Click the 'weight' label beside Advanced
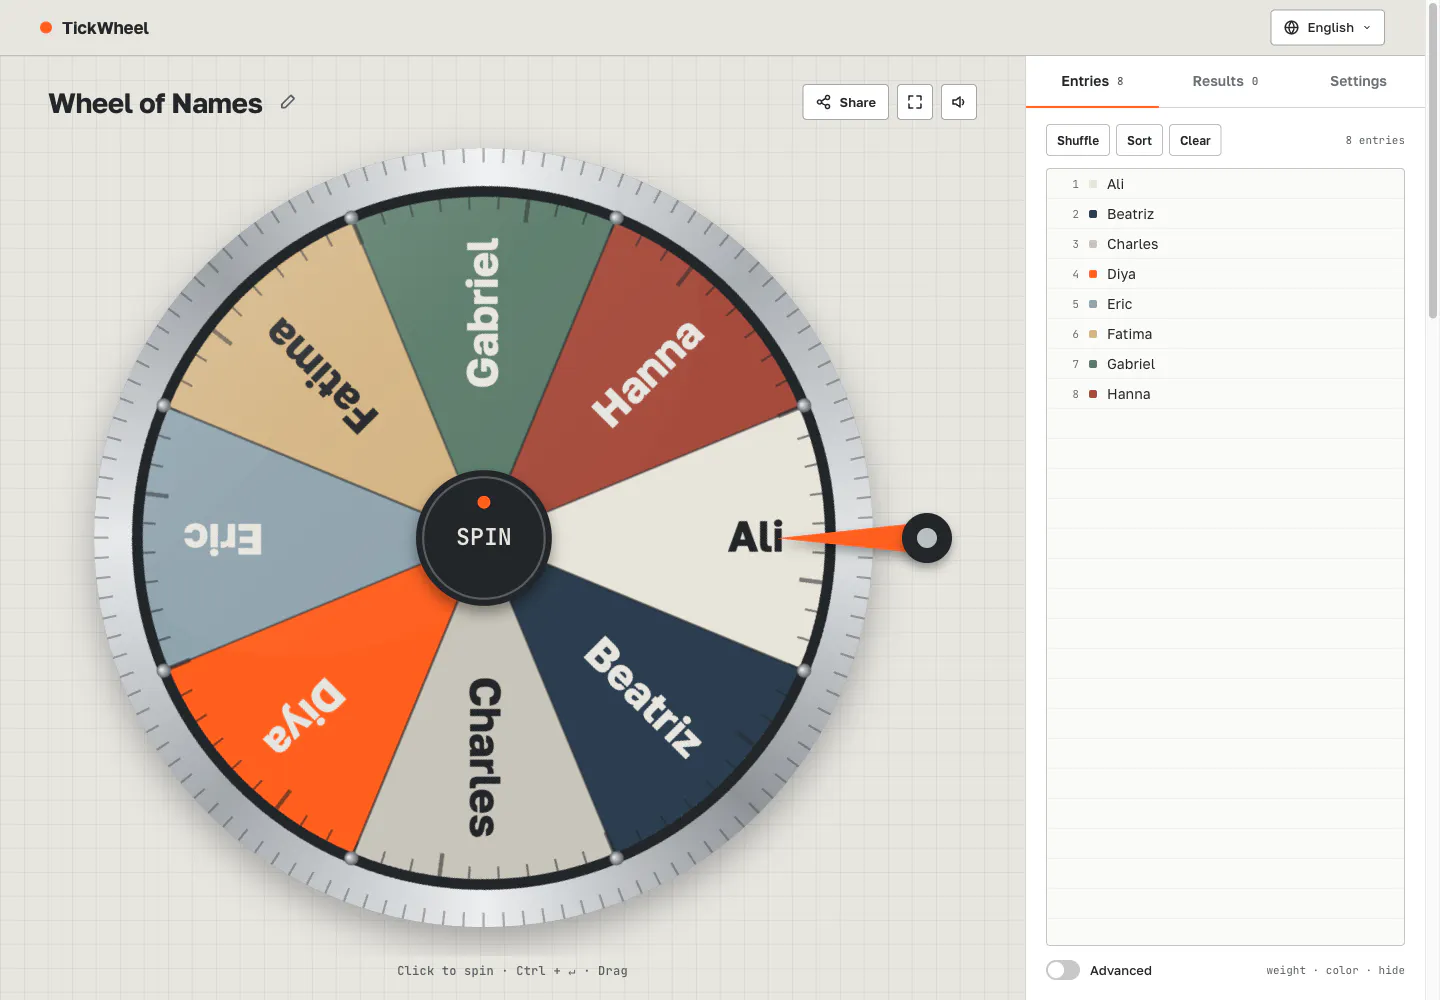Image resolution: width=1440 pixels, height=1000 pixels. pyautogui.click(x=1286, y=970)
